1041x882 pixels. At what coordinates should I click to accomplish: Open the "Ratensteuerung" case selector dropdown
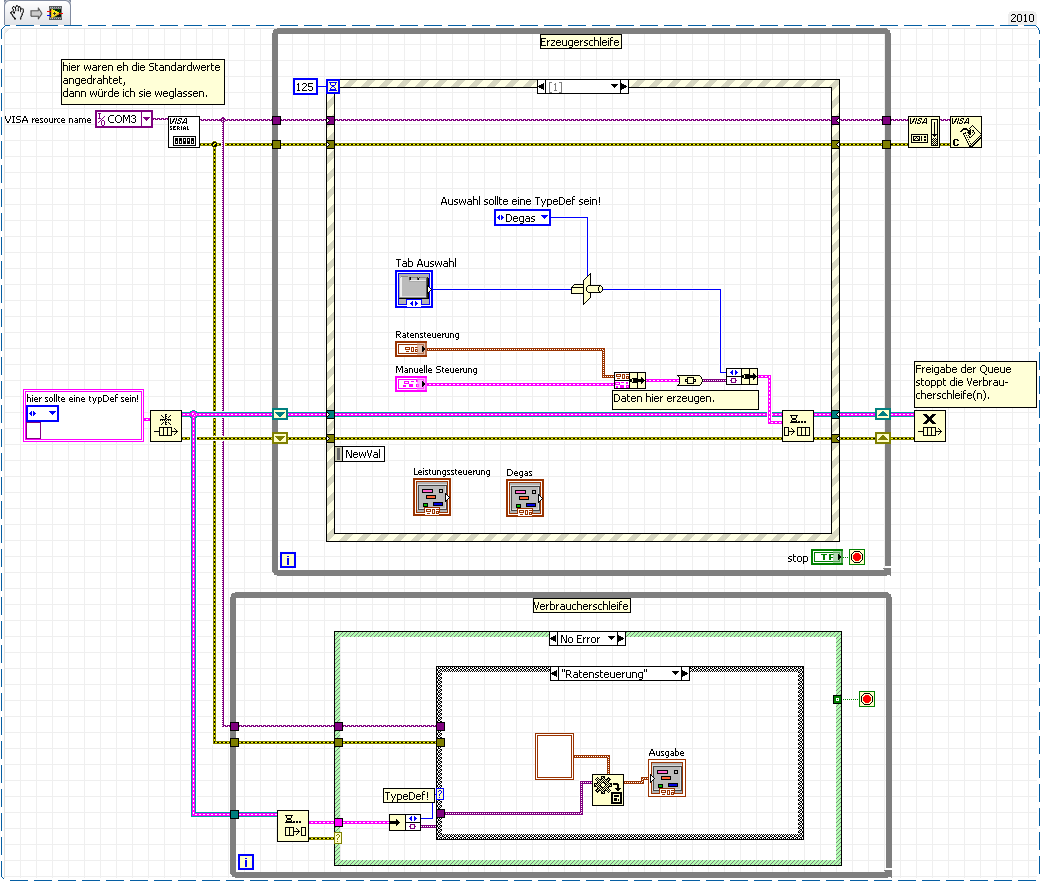click(675, 674)
